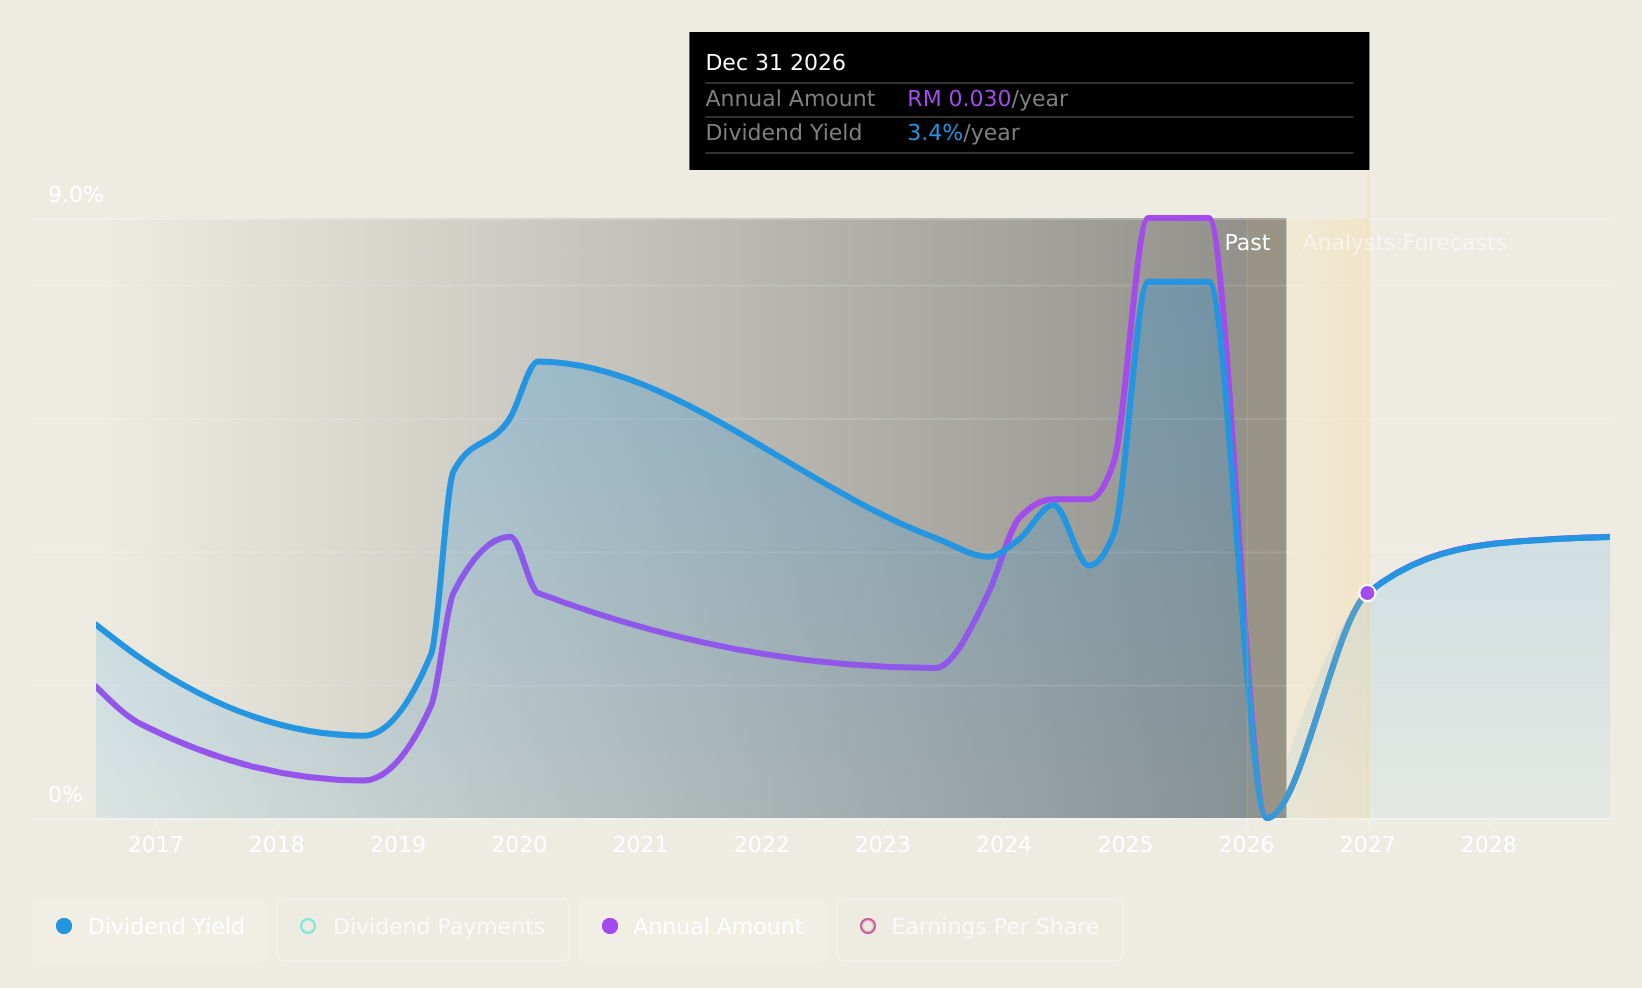Click the 'Past' region label
Image resolution: width=1642 pixels, height=988 pixels.
coord(1247,243)
